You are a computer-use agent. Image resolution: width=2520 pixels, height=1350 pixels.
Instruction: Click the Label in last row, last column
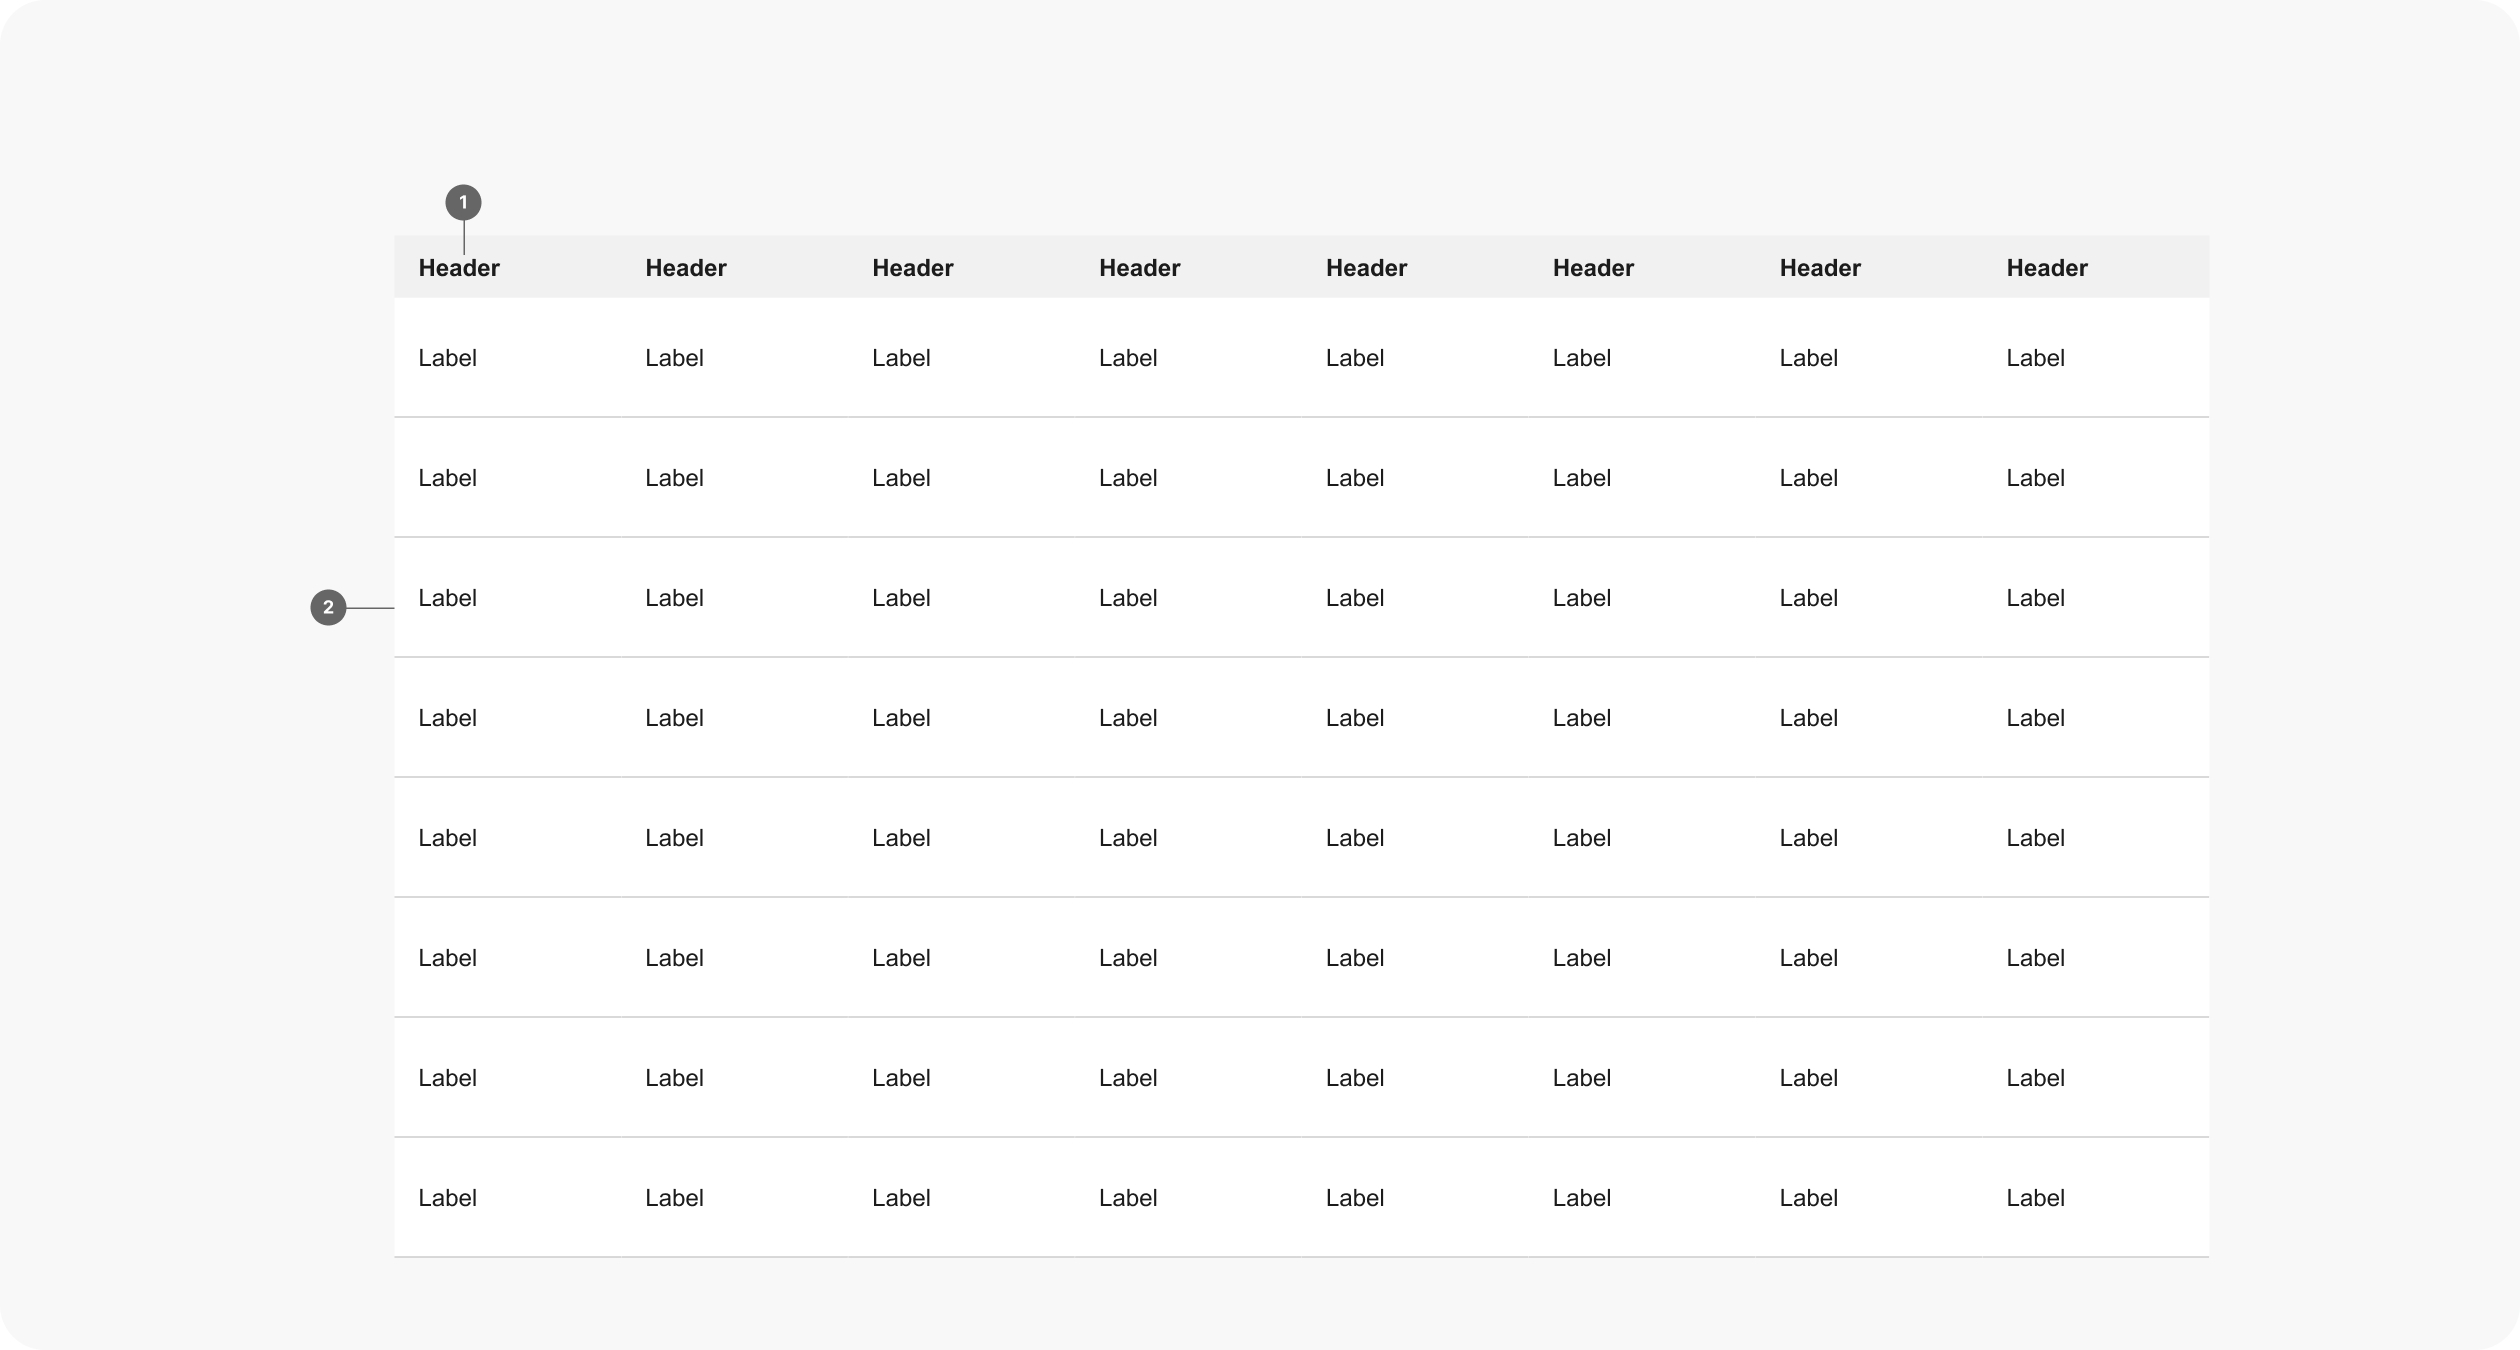pos(2035,1198)
